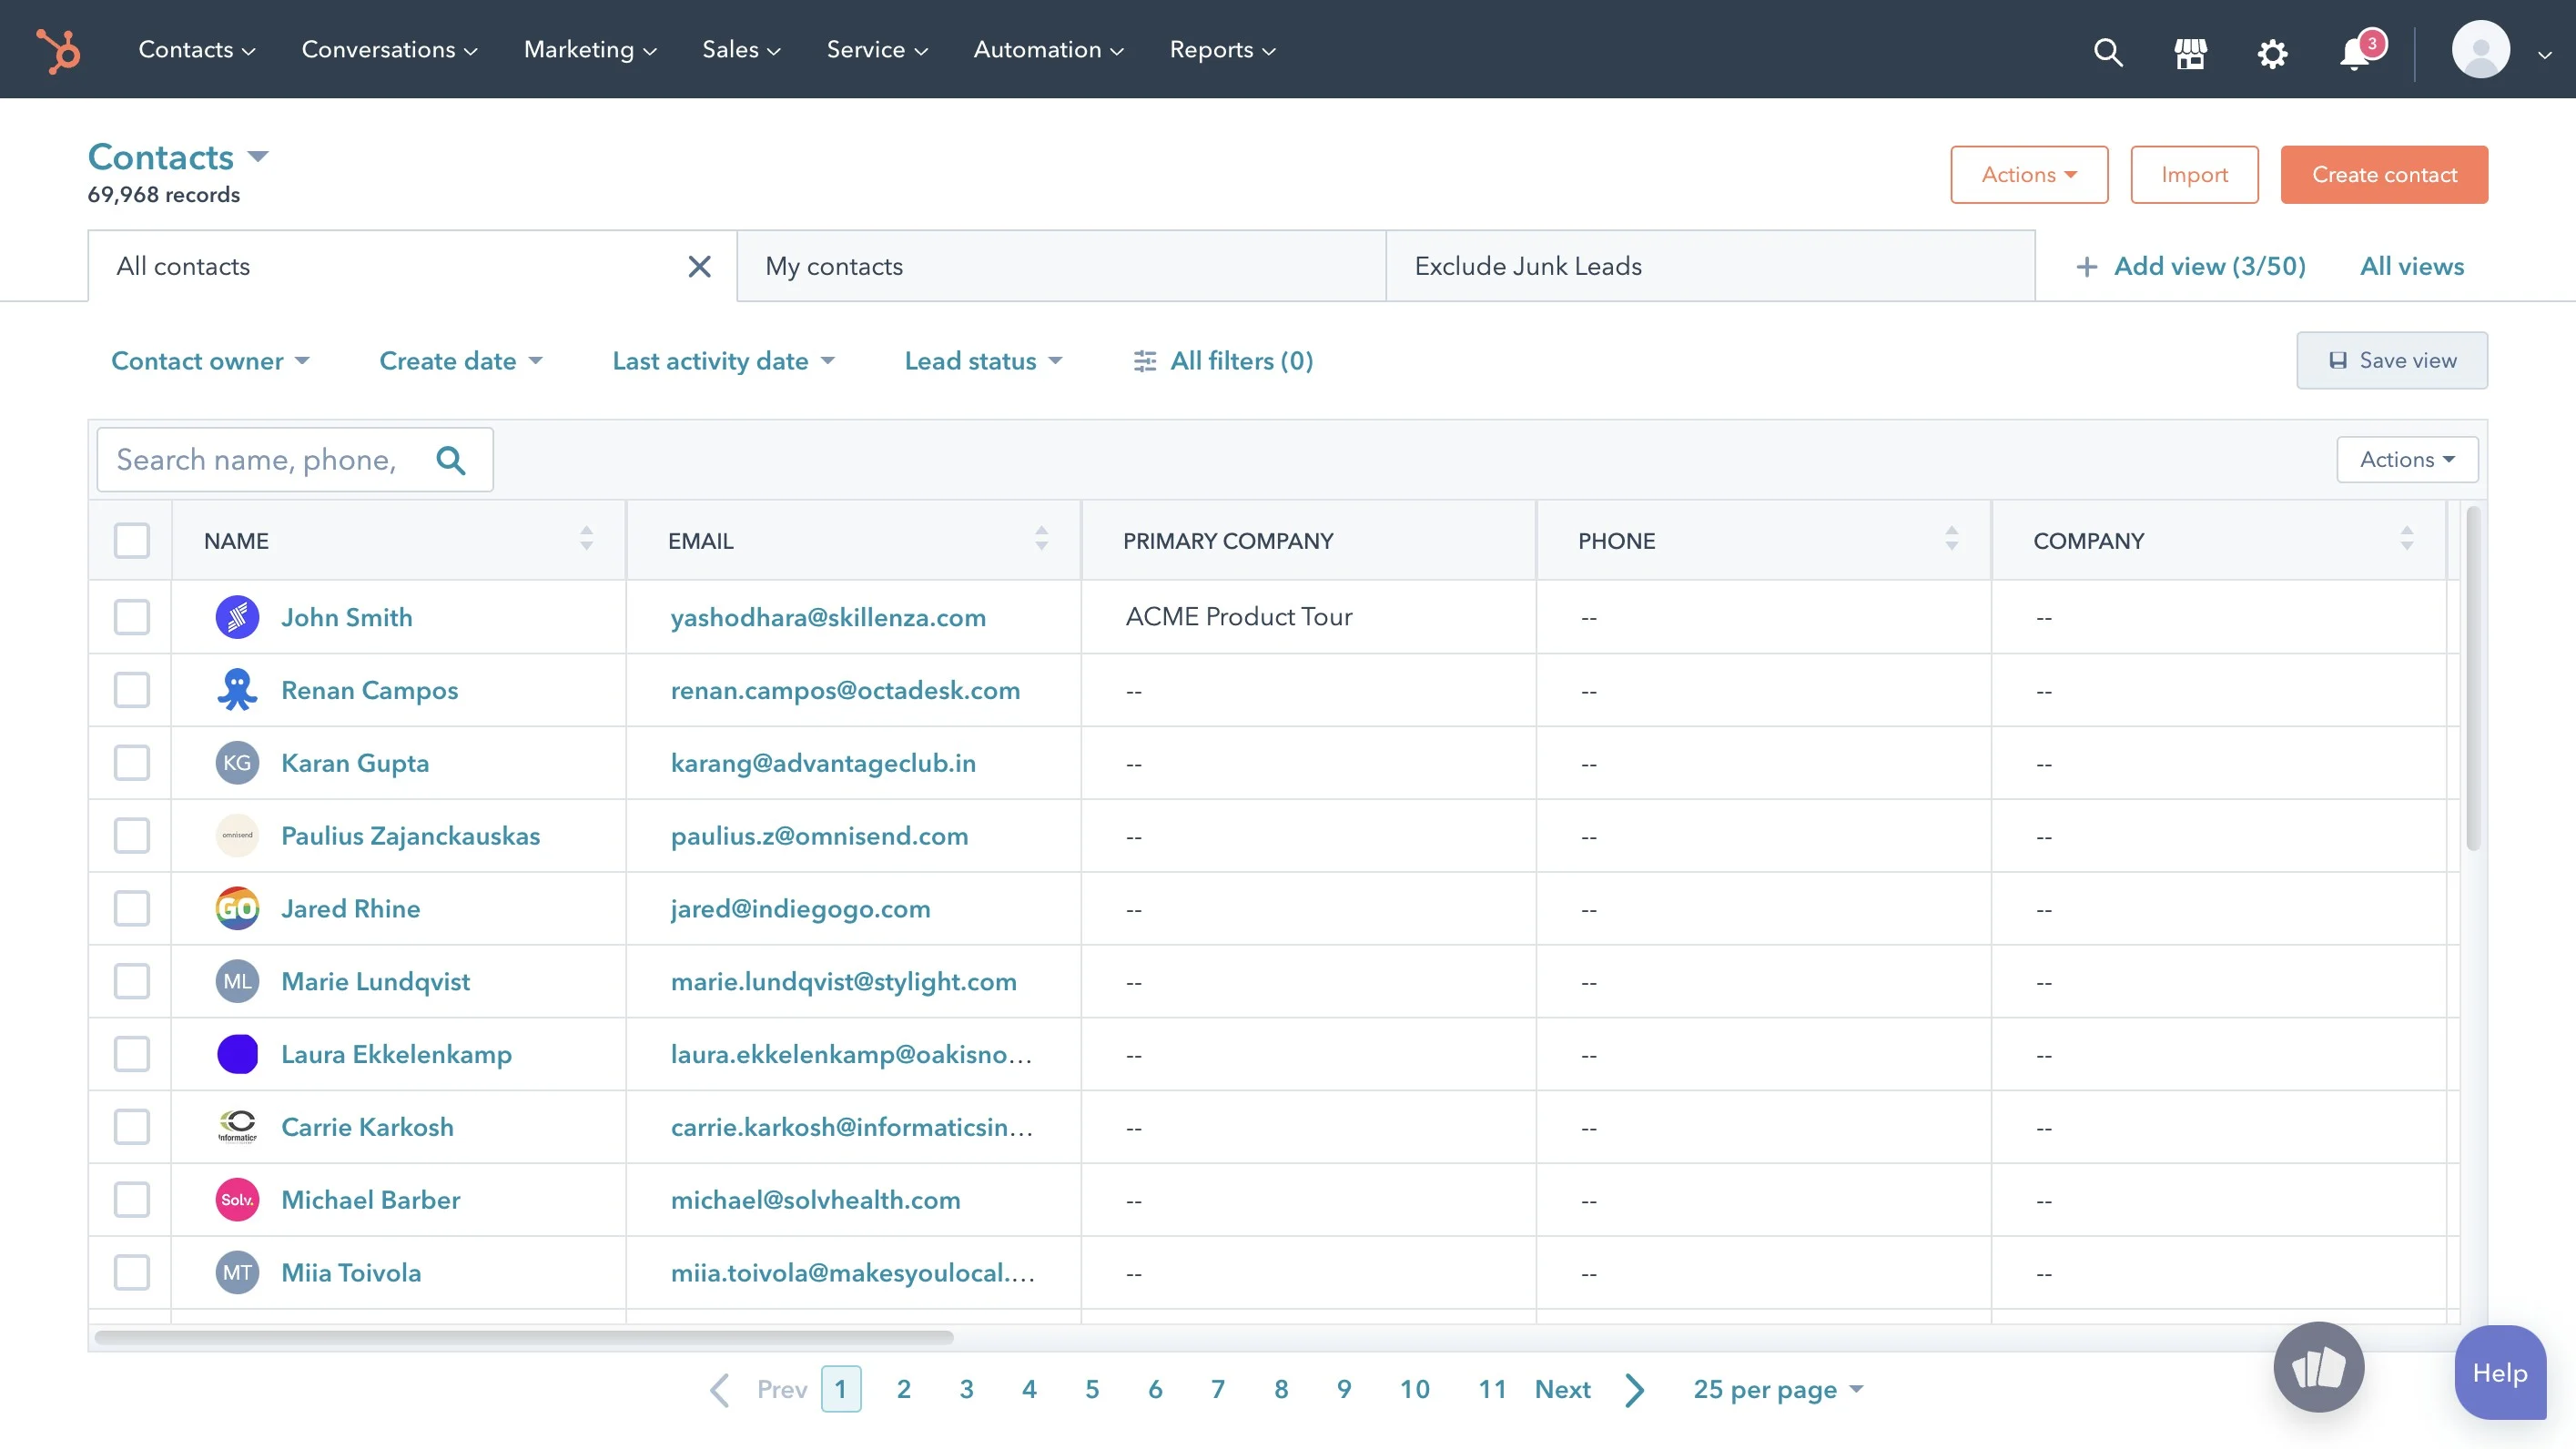Click the Import button
2576x1449 pixels.
[x=2194, y=175]
